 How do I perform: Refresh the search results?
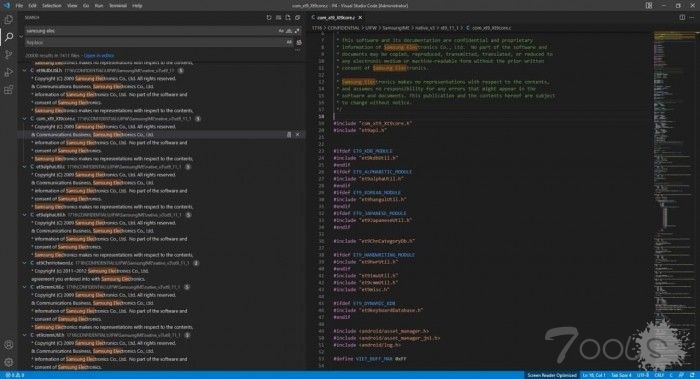269,17
